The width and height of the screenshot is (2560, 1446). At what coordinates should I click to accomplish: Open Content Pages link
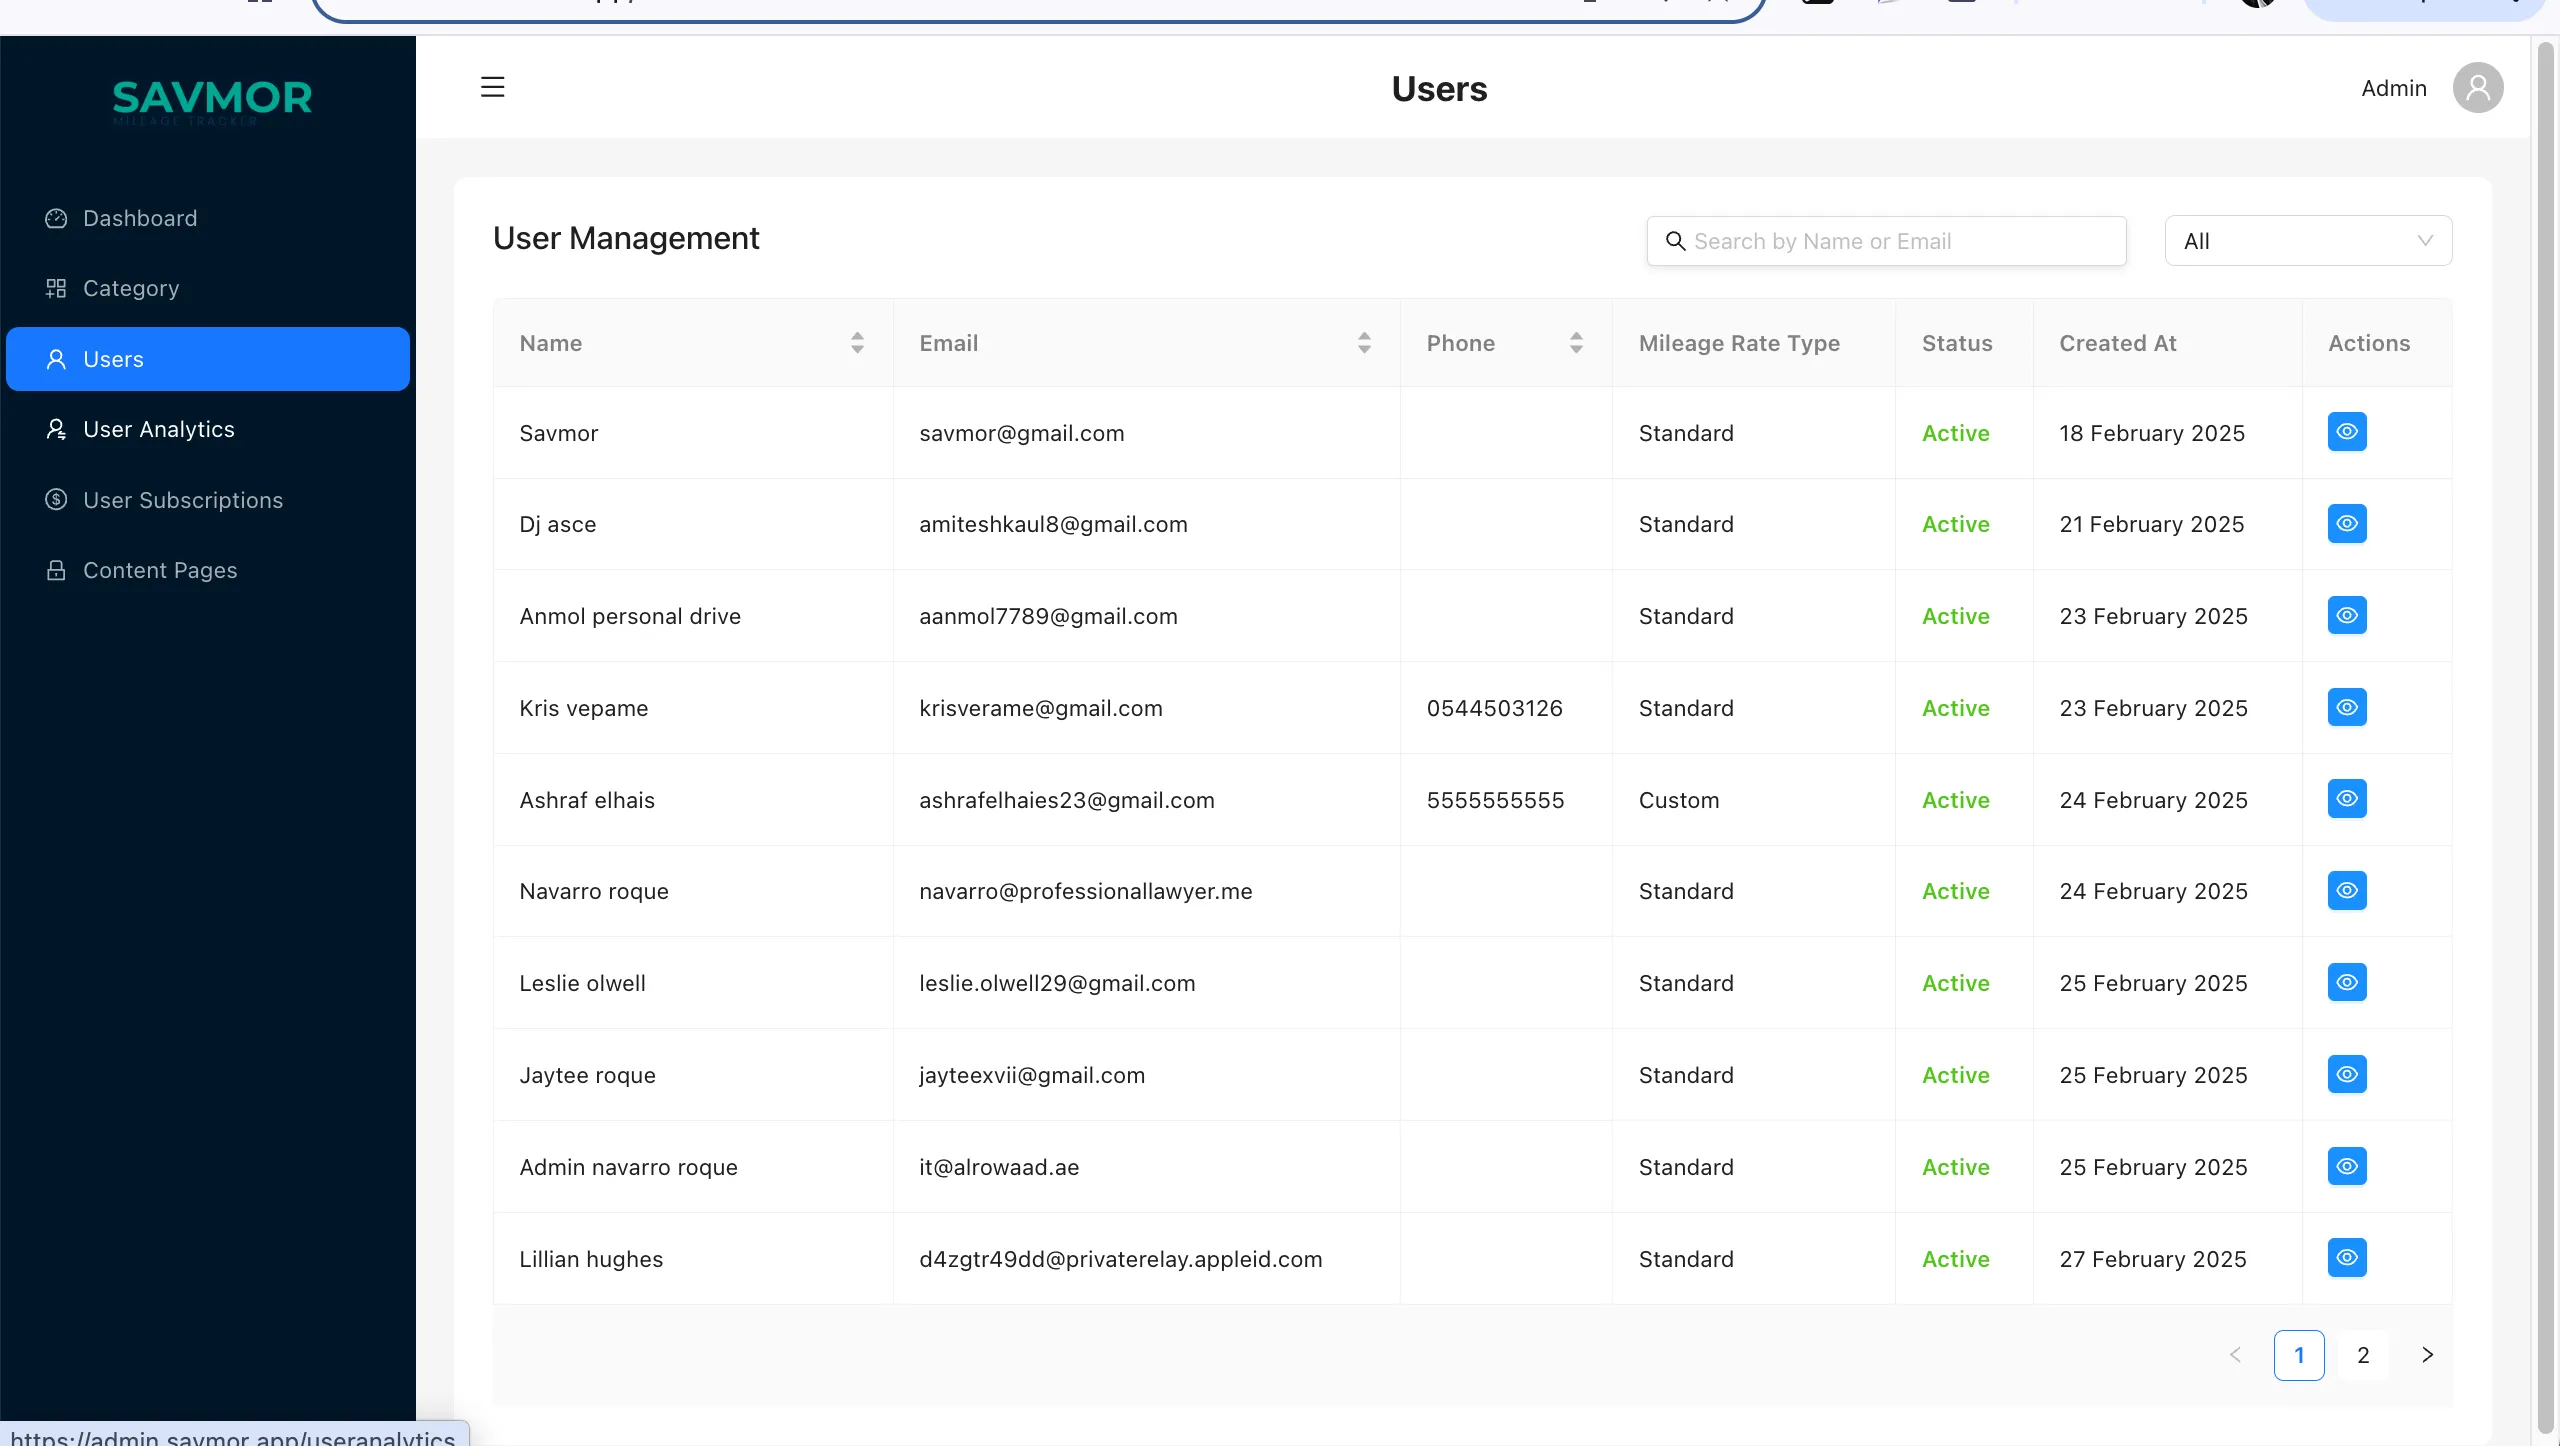click(160, 570)
